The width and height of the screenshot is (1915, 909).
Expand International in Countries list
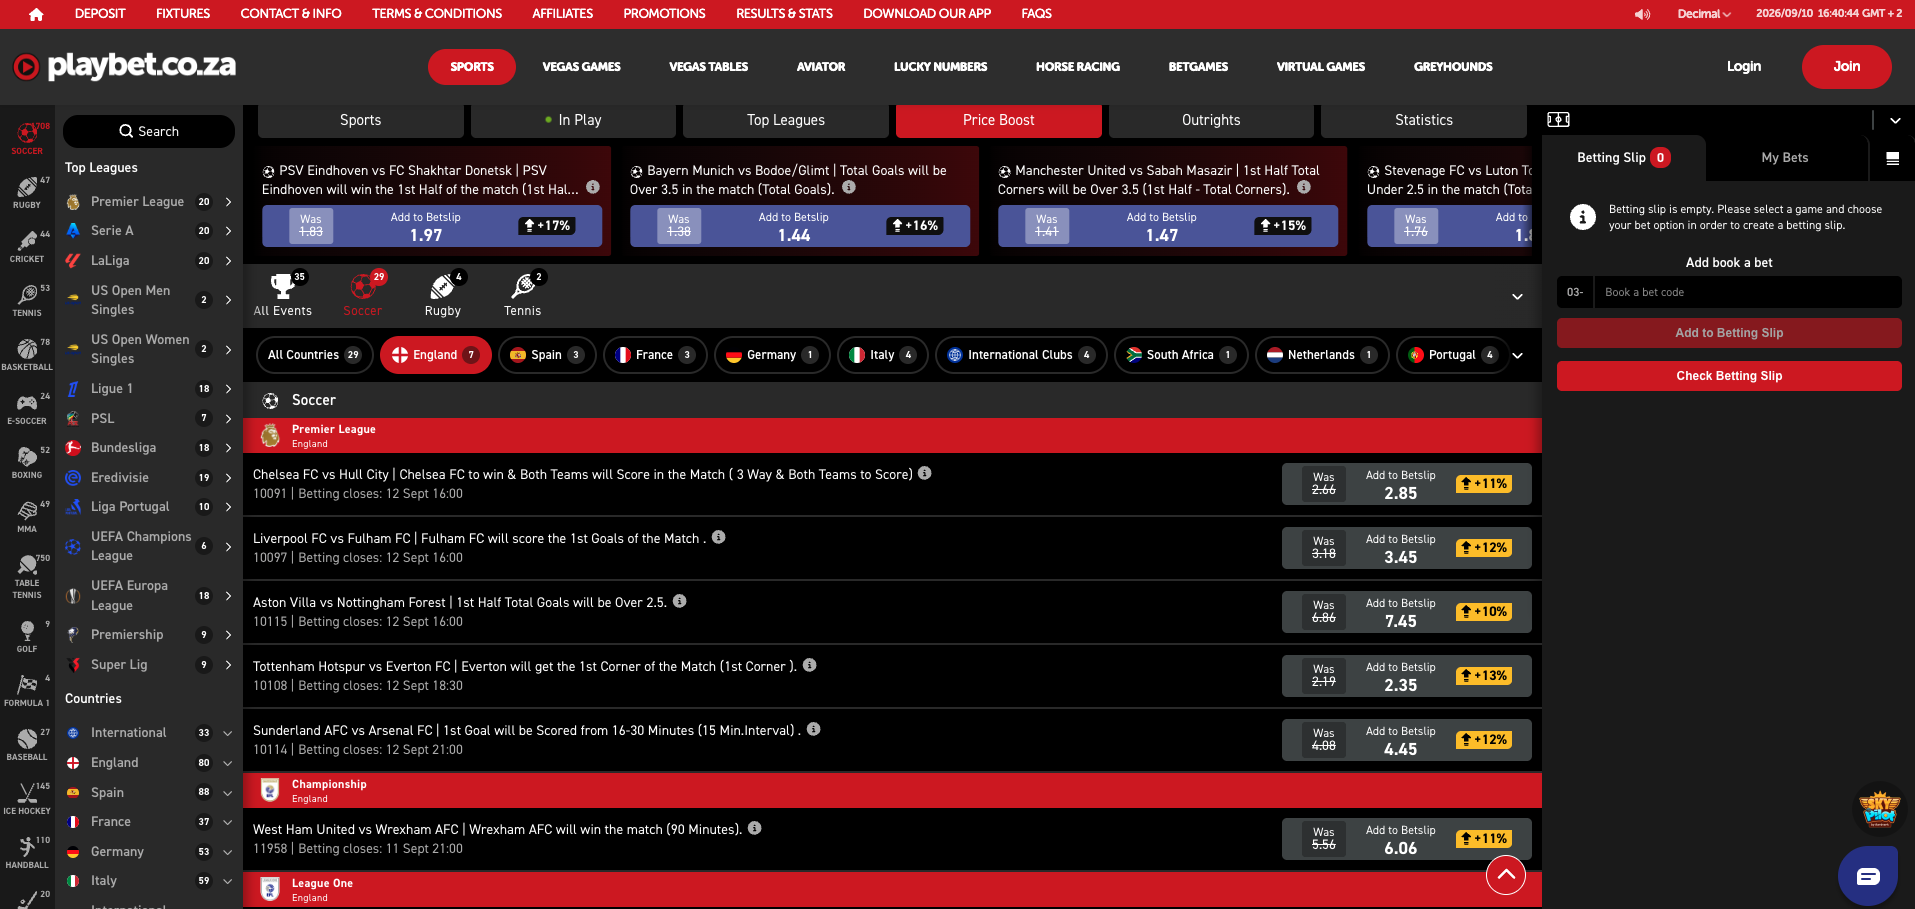(x=228, y=733)
